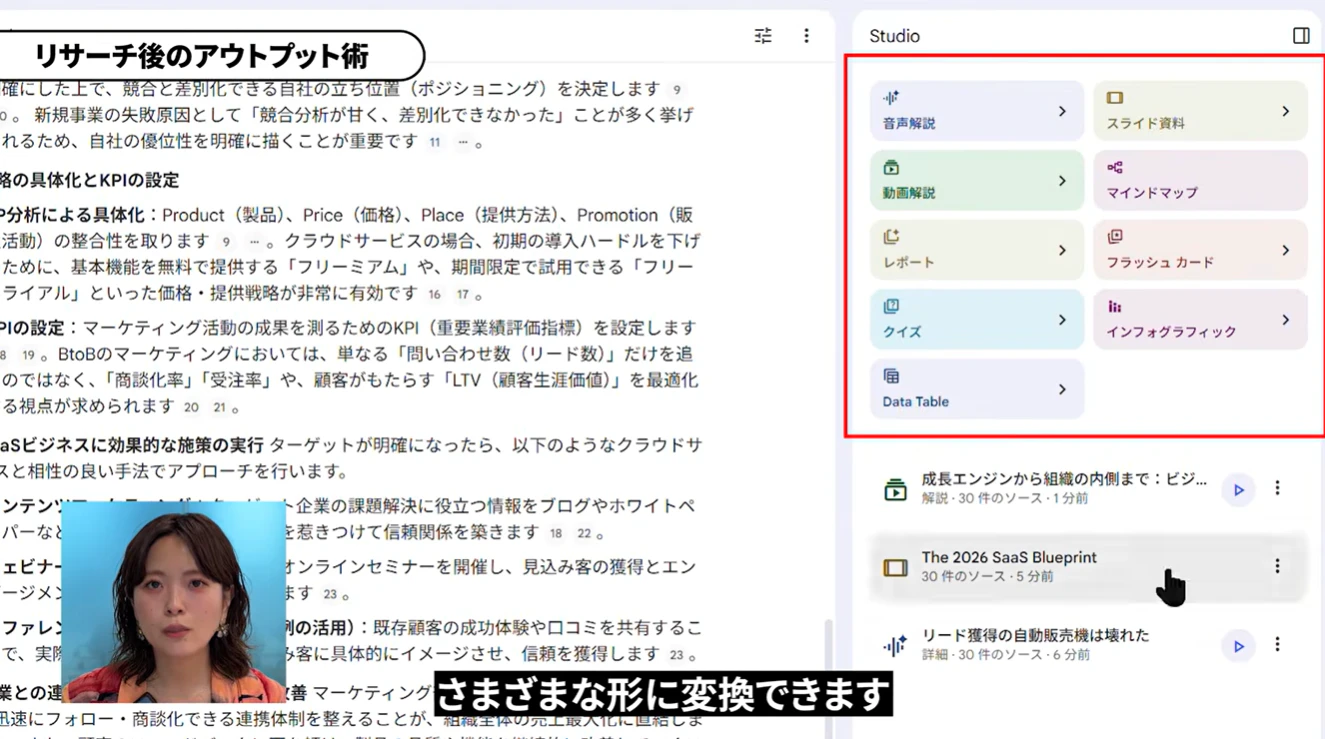Image resolution: width=1325 pixels, height=739 pixels.
Task: Play the リード獲得の自動販売機は壊れた audio overview
Action: pyautogui.click(x=1238, y=646)
